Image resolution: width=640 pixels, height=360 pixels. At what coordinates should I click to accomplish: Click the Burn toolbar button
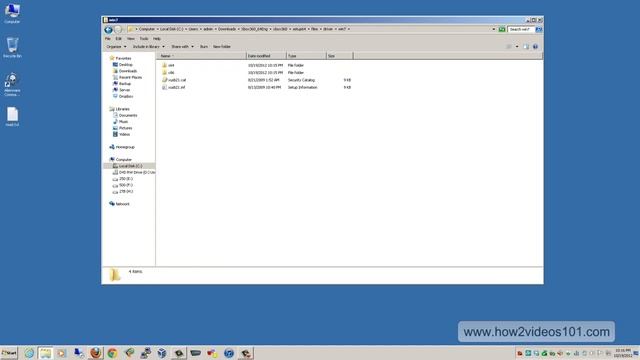point(204,47)
